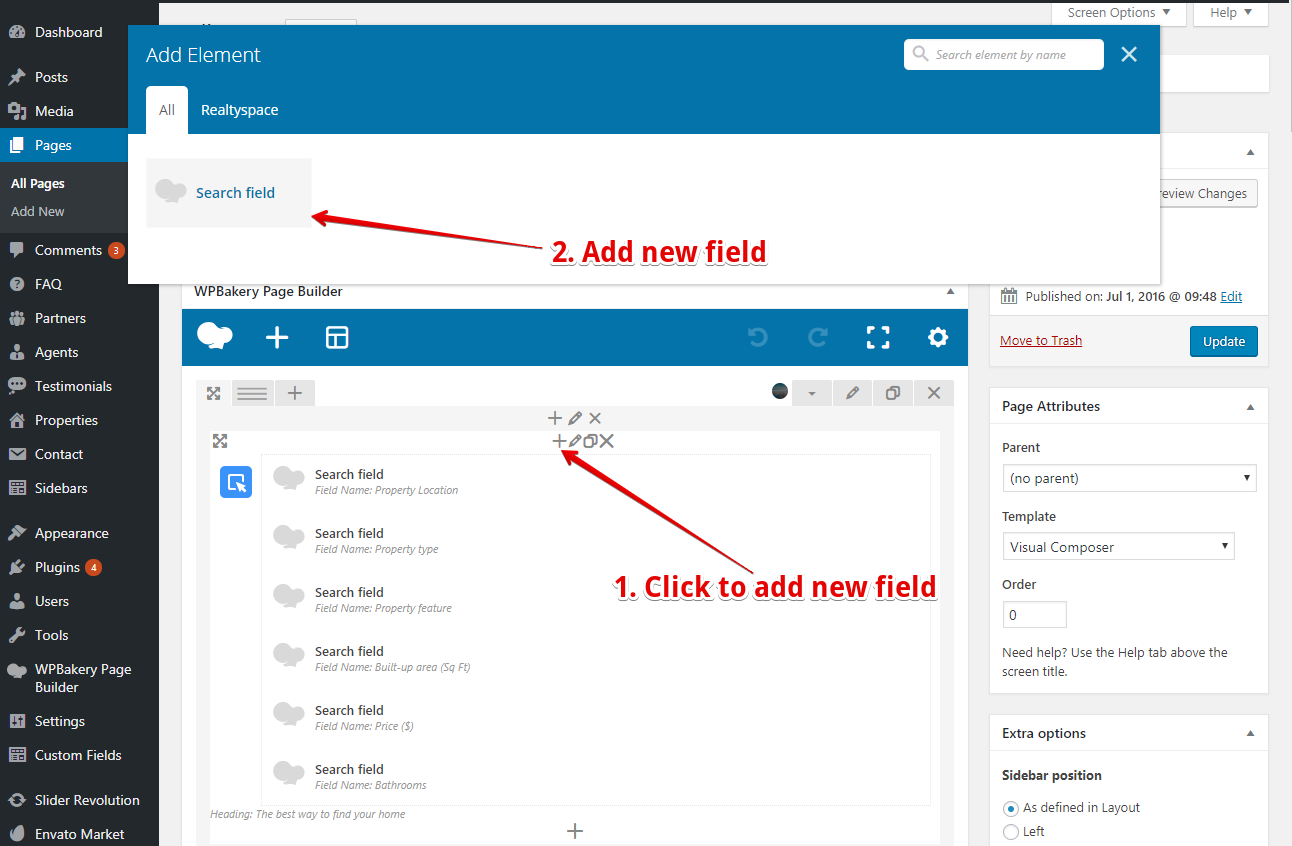Viewport: 1292px width, 846px height.
Task: Open the Parent page dropdown
Action: [x=1129, y=478]
